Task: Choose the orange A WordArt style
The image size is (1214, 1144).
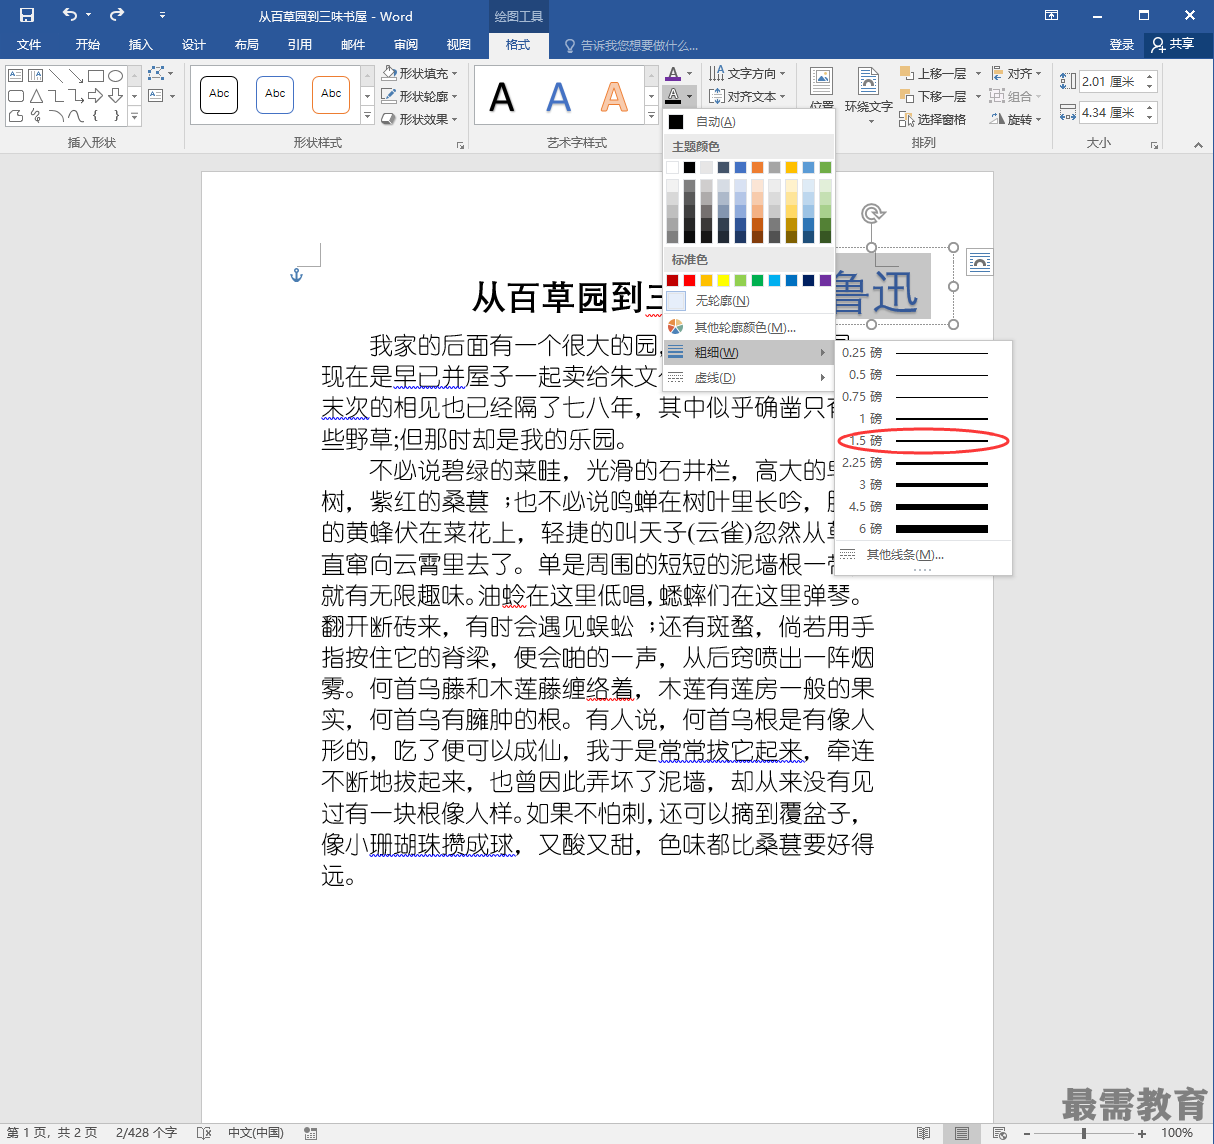Action: (x=614, y=97)
